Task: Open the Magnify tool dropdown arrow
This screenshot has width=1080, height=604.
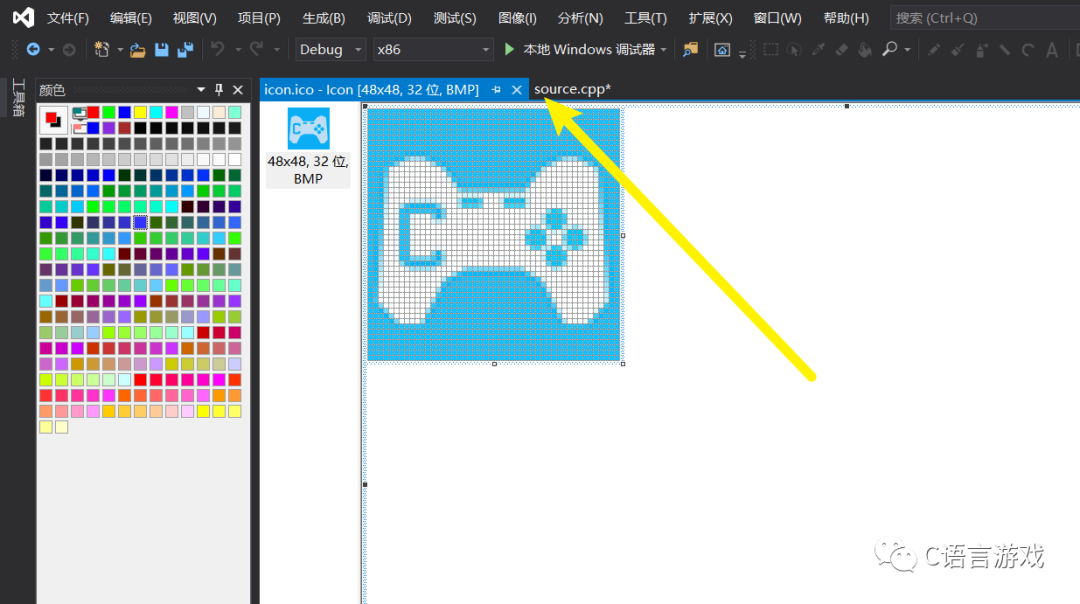Action: coord(907,50)
